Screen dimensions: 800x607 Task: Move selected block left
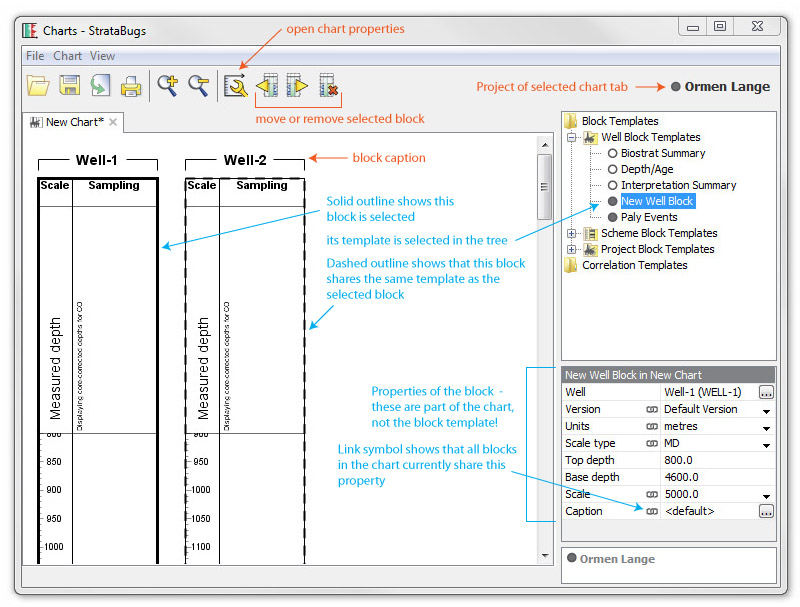click(x=267, y=85)
